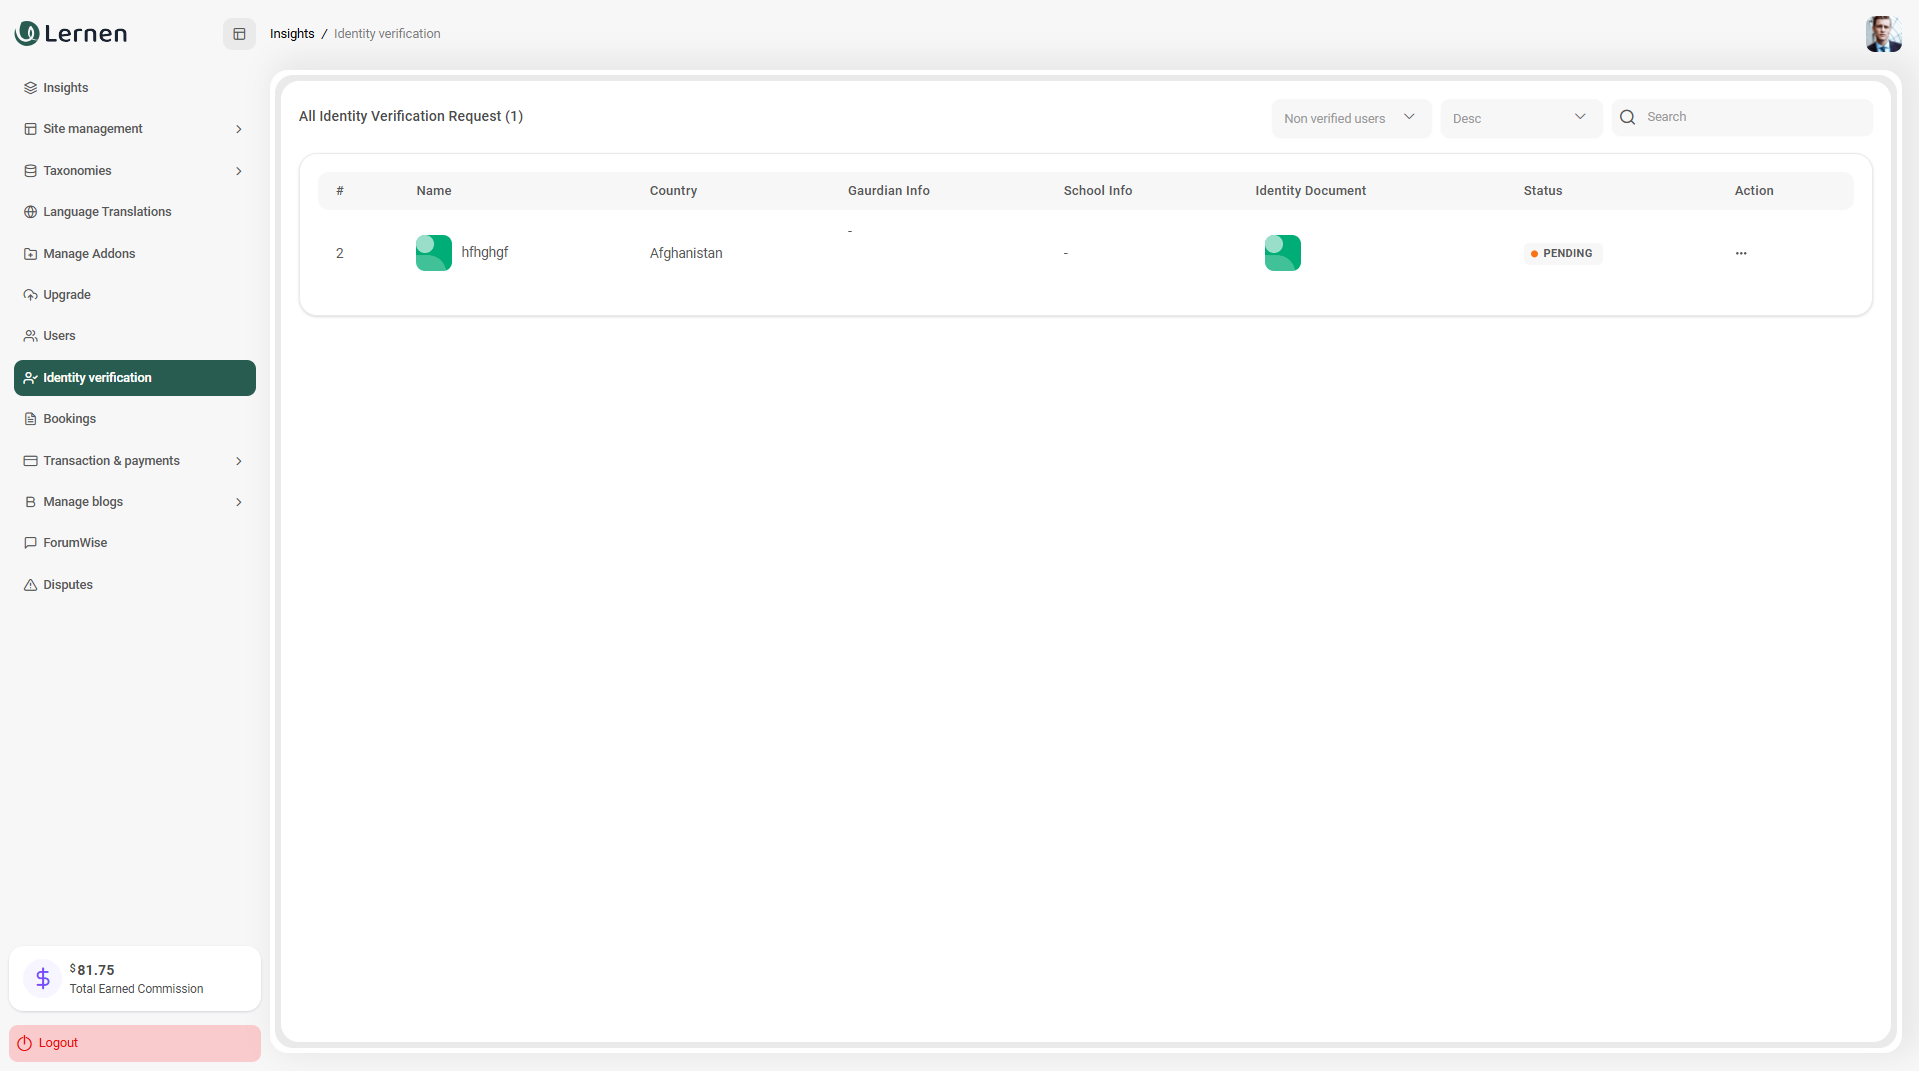Open the Desc sort order dropdown
The width and height of the screenshot is (1919, 1071).
[1520, 118]
